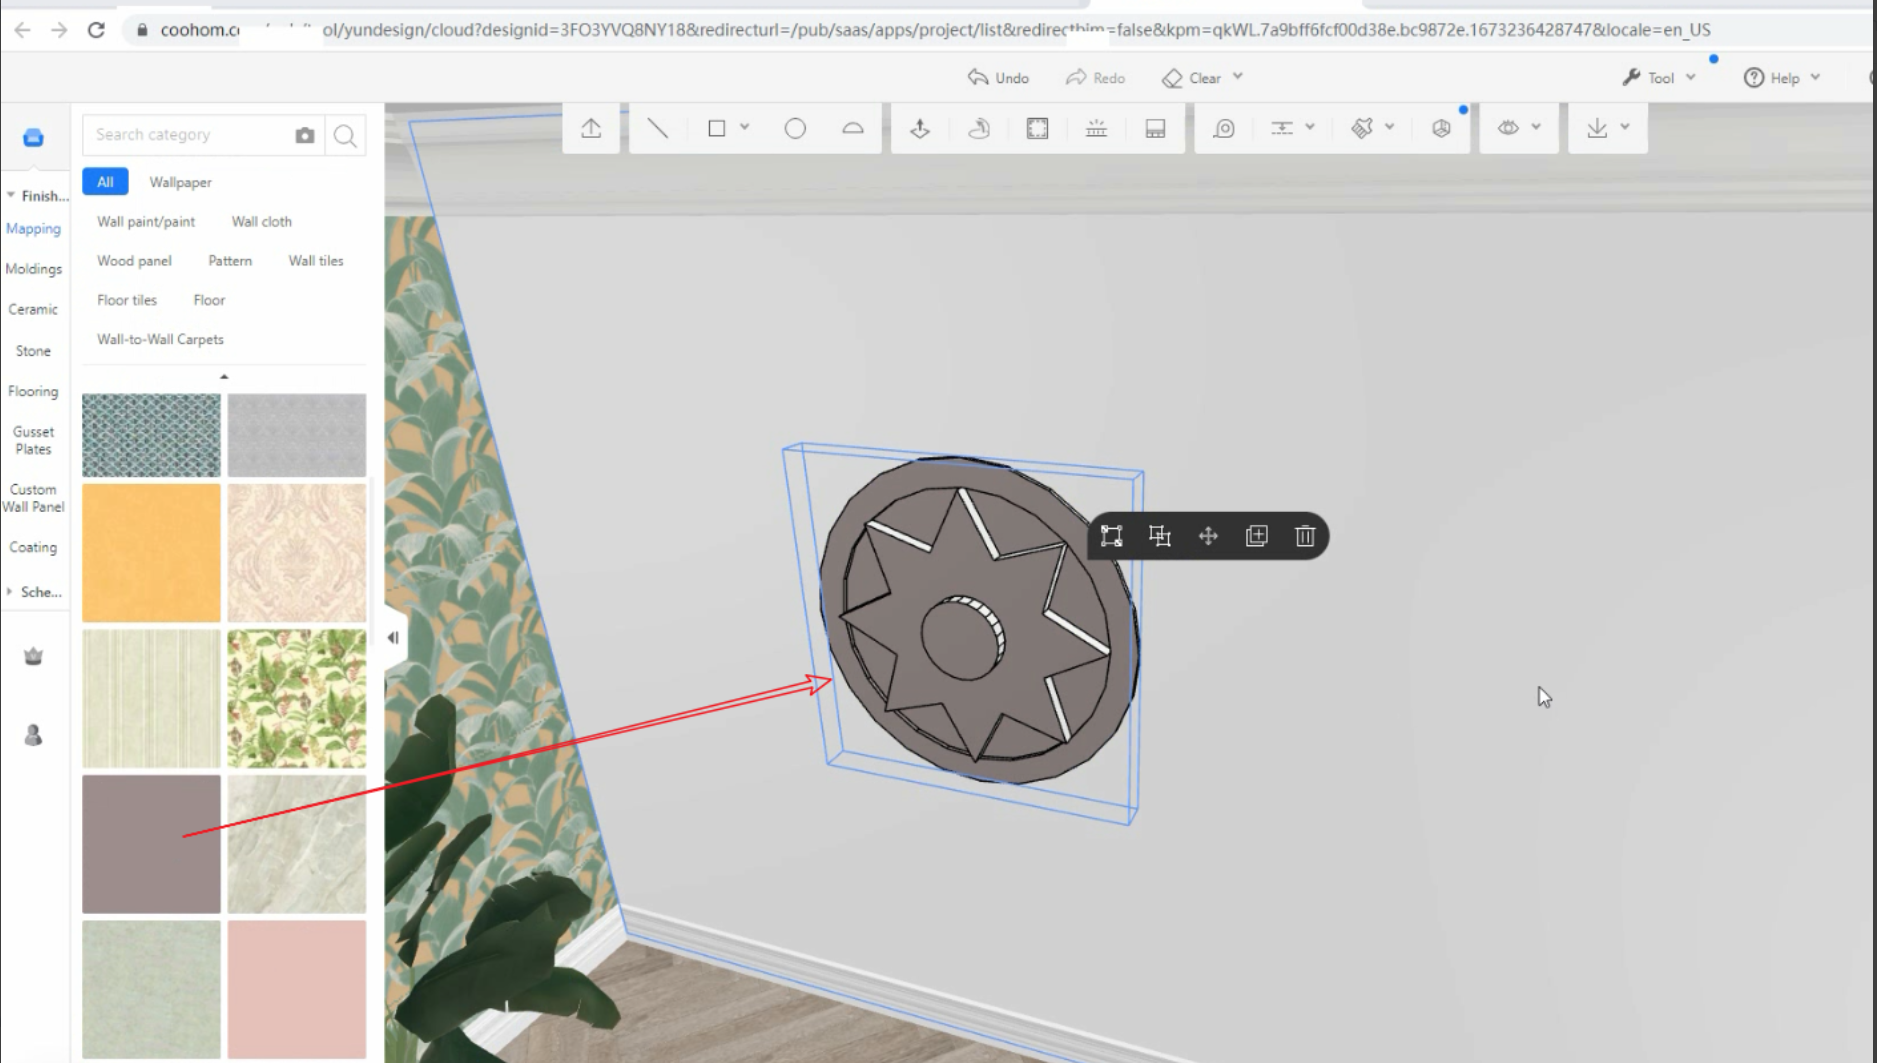Click the move arrows icon in the popup
Viewport: 1877px width, 1063px height.
point(1208,536)
